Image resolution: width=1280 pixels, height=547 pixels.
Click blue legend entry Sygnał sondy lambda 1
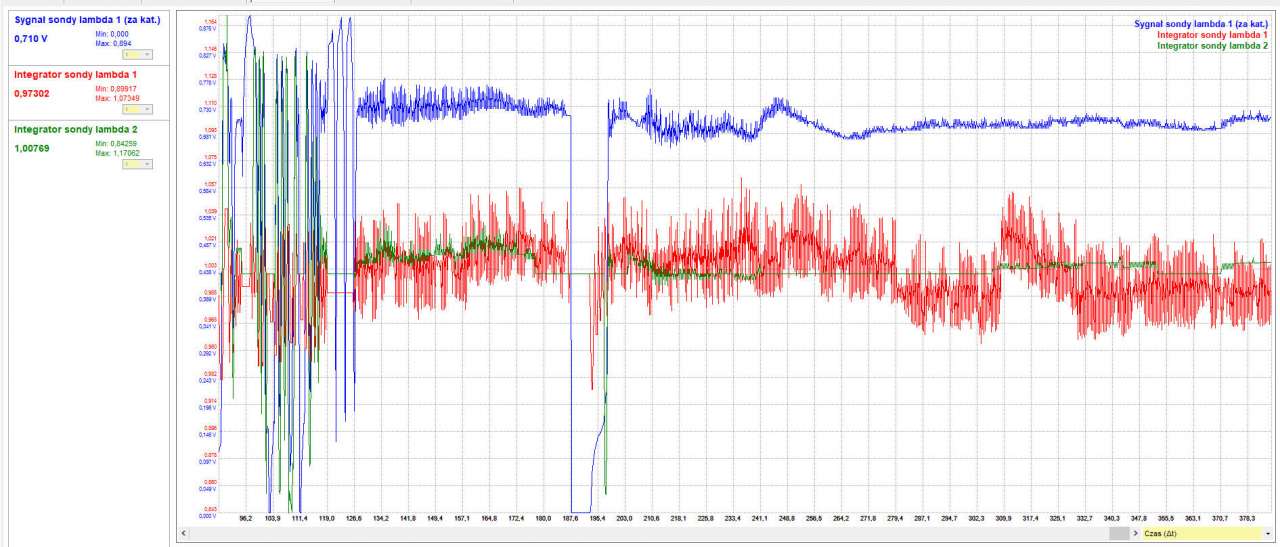[1201, 23]
